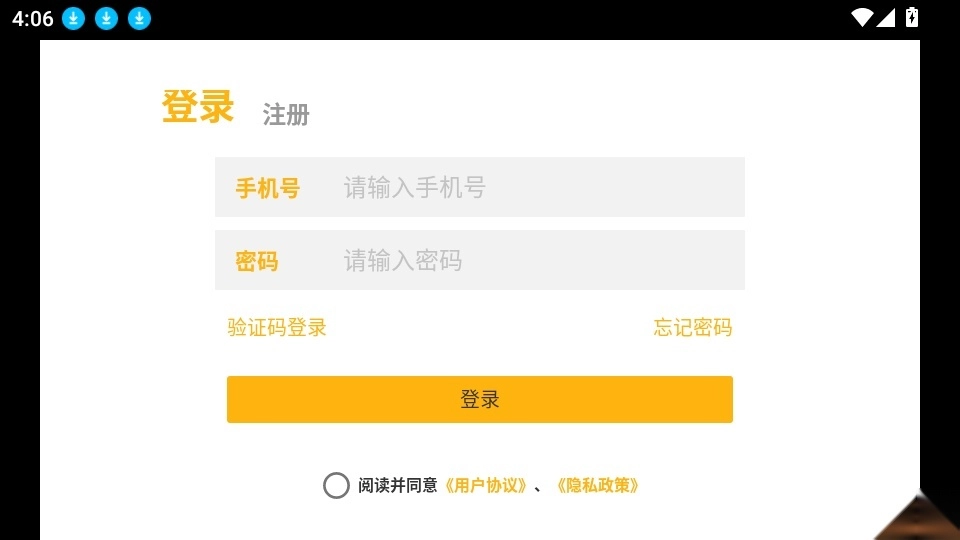The height and width of the screenshot is (540, 960).
Task: Tap the Wi-Fi status icon
Action: [862, 17]
